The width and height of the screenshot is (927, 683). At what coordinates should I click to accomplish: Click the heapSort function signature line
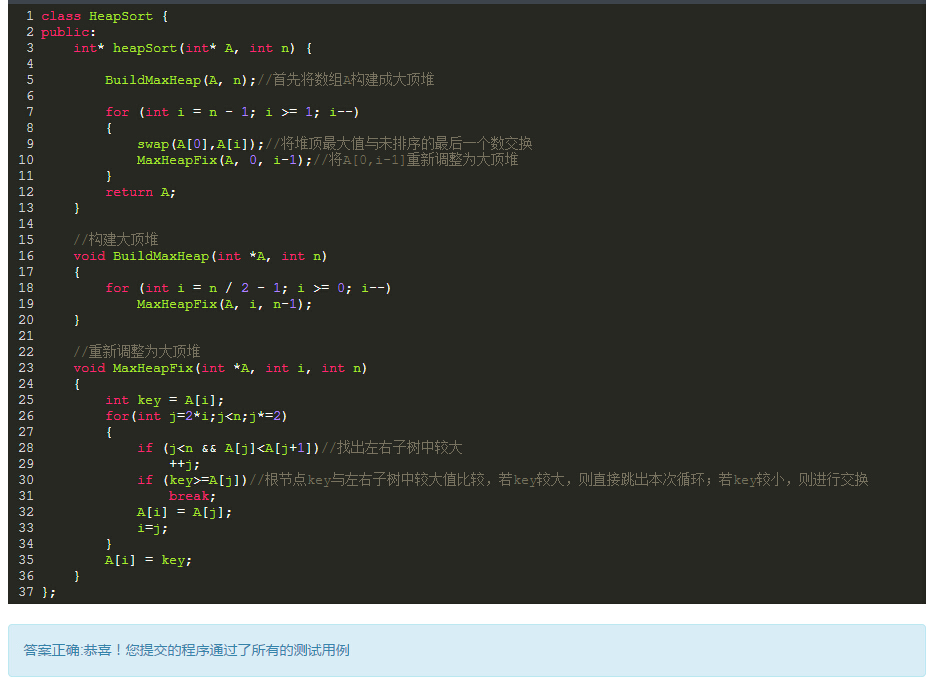(x=193, y=48)
